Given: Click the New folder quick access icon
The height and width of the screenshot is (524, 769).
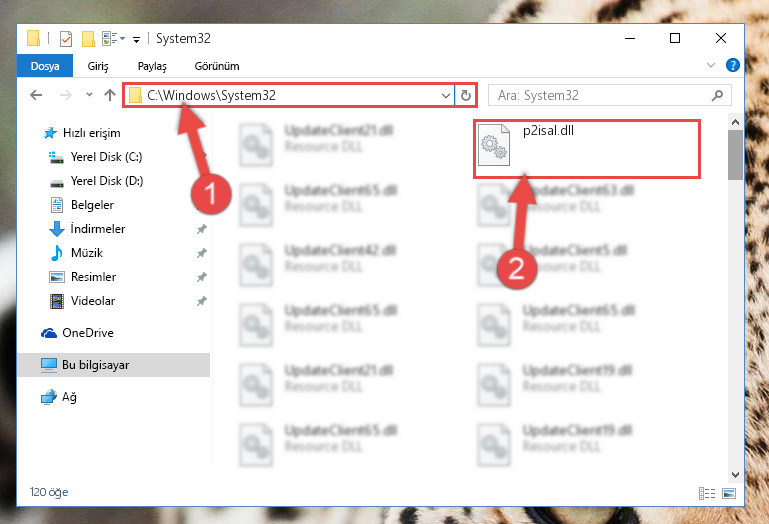Looking at the screenshot, I should [x=88, y=38].
